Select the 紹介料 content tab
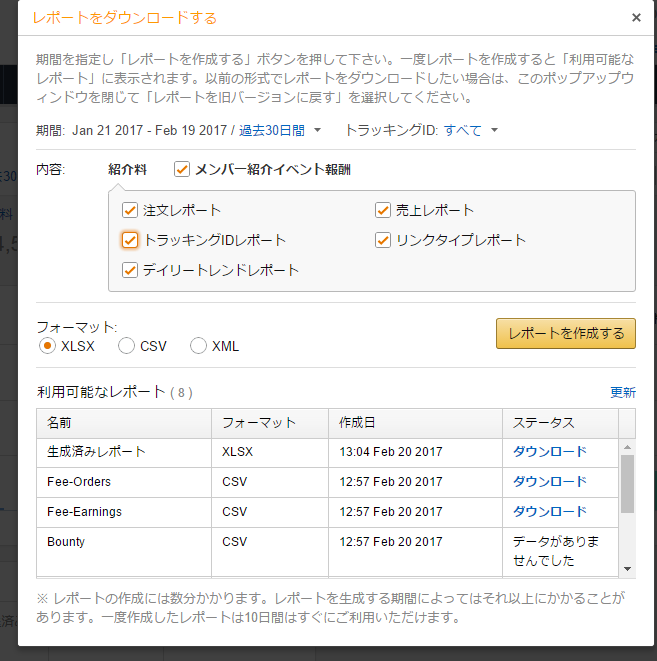This screenshot has width=657, height=661. coord(127,169)
